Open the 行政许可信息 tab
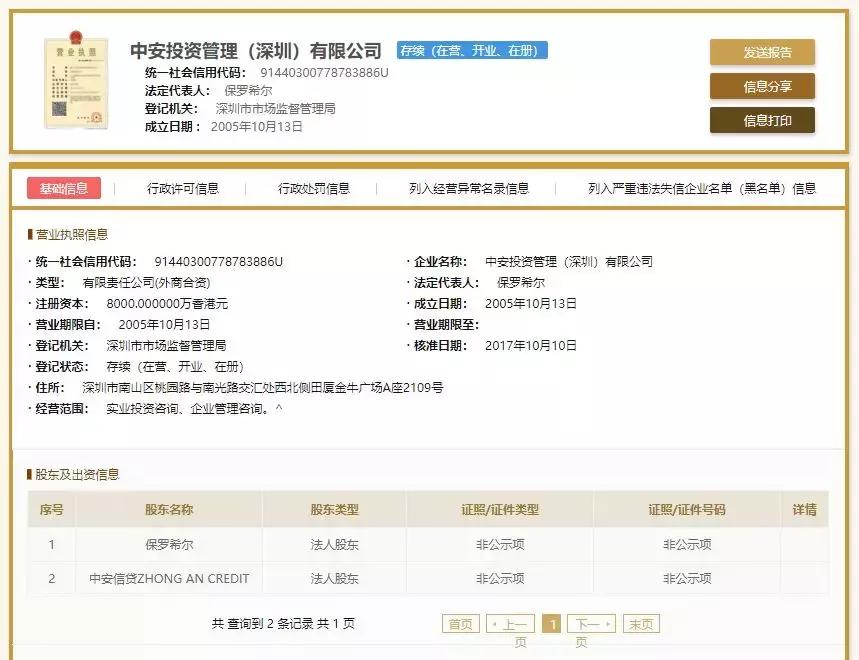The image size is (859, 660). 183,187
